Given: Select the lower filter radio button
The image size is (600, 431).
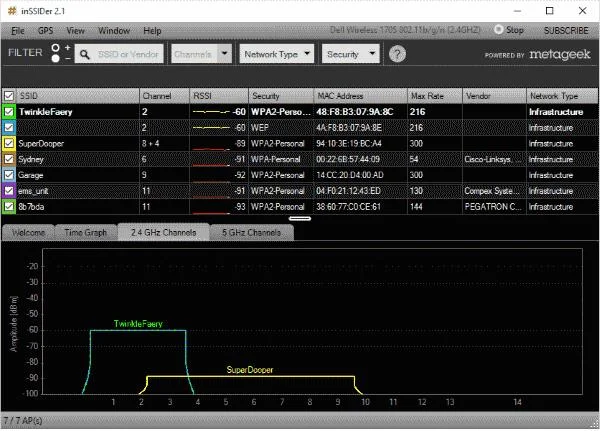Looking at the screenshot, I should pos(55,58).
